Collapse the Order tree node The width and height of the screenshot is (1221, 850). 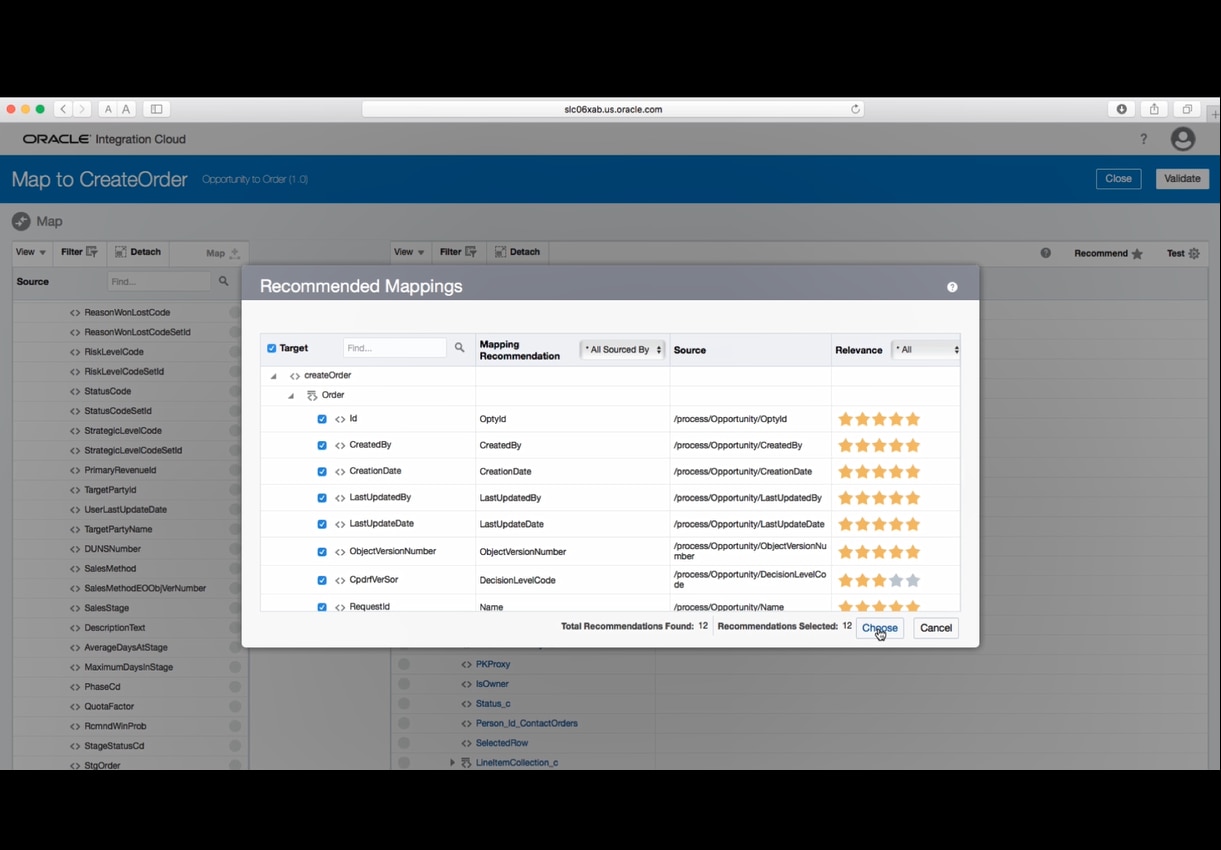(x=291, y=396)
